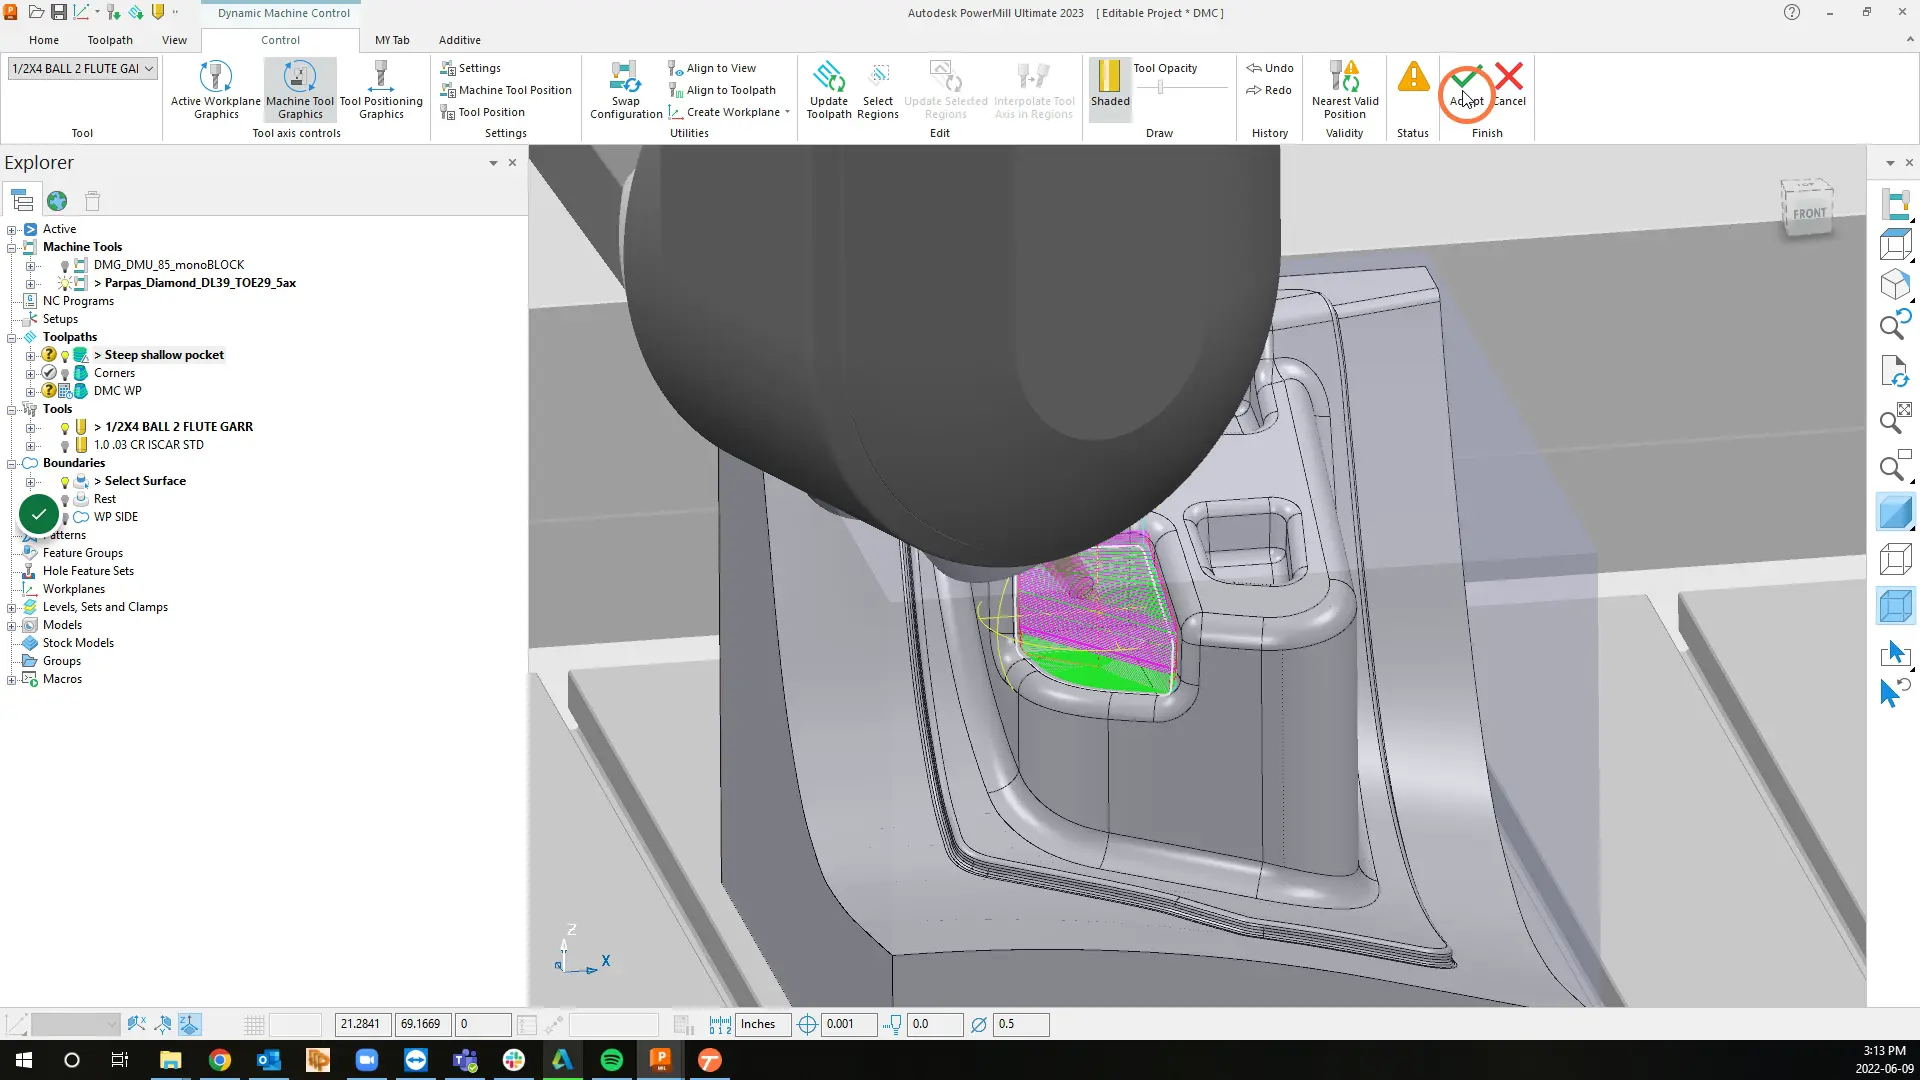Expand the Macros tree node
The height and width of the screenshot is (1080, 1920).
tap(12, 679)
